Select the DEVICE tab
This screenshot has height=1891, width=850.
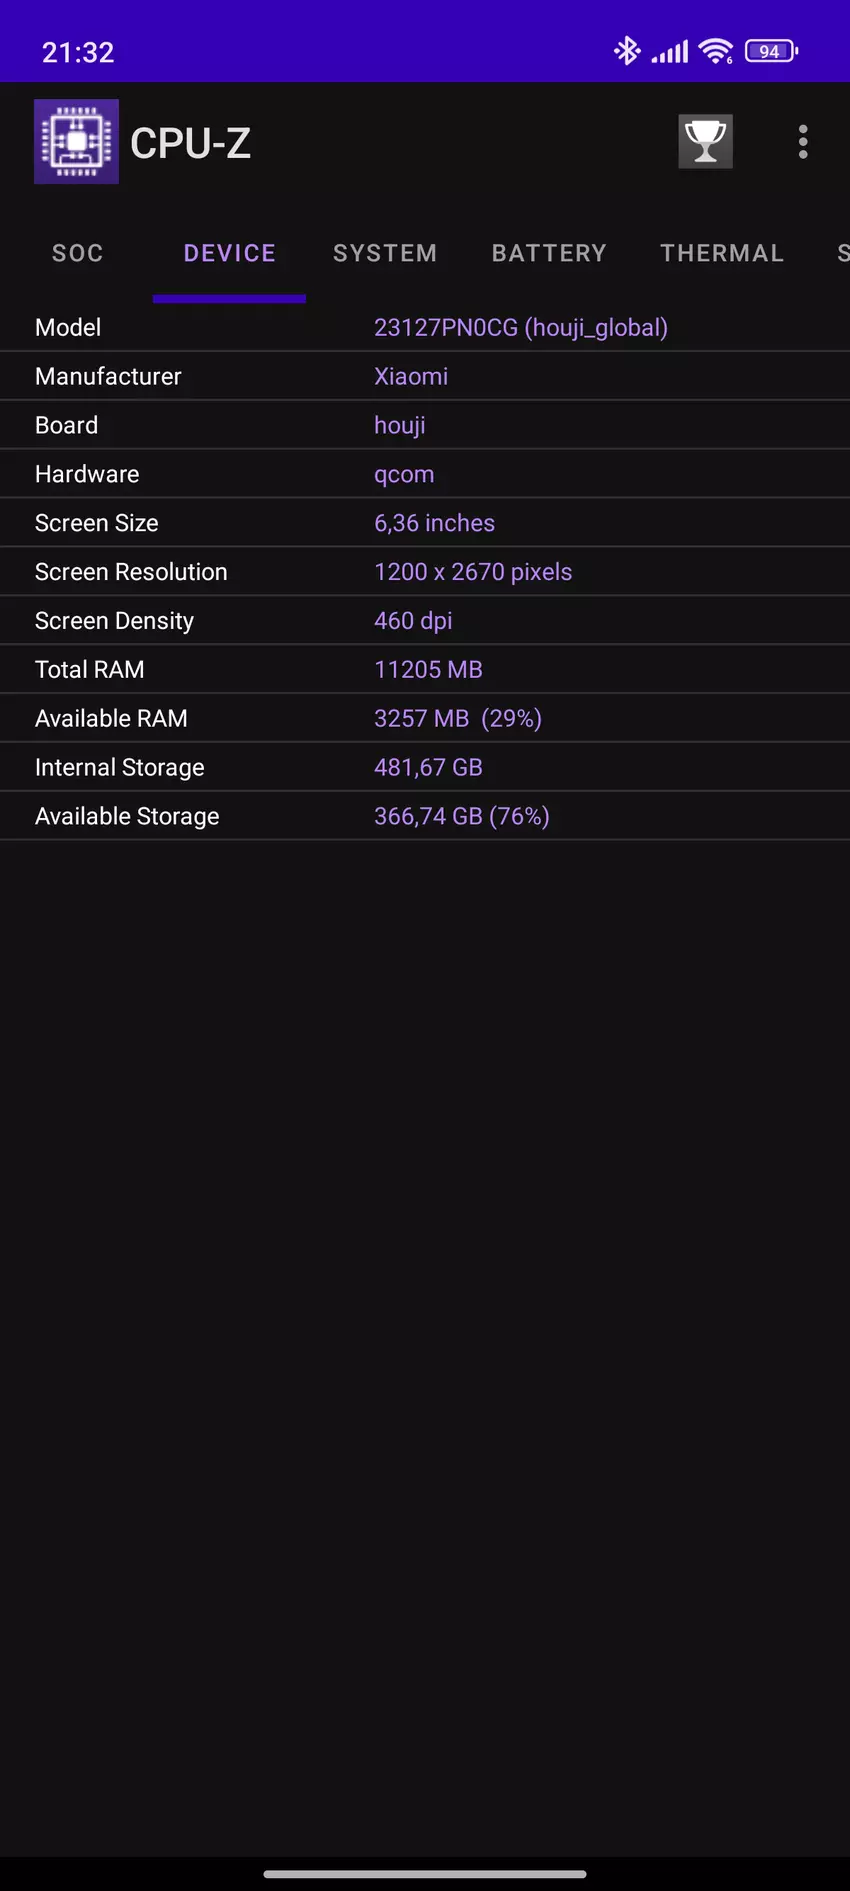229,254
